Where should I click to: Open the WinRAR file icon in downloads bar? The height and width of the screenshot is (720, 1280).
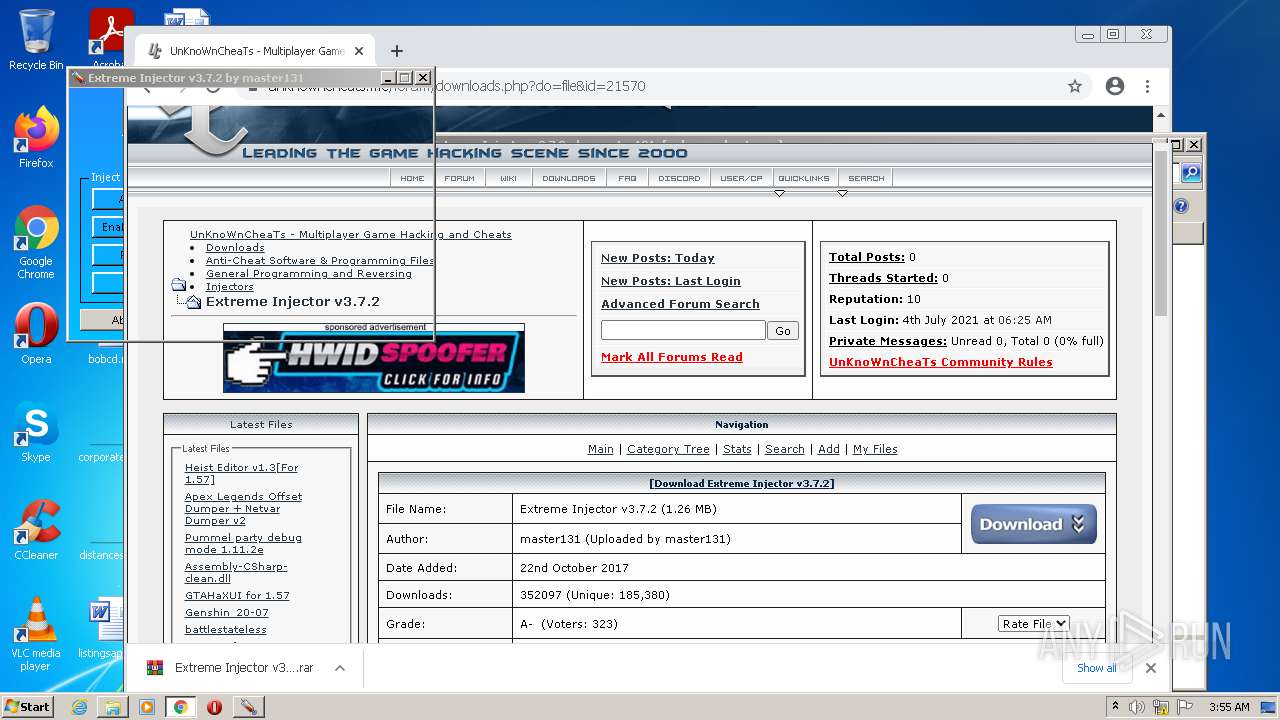(x=155, y=668)
